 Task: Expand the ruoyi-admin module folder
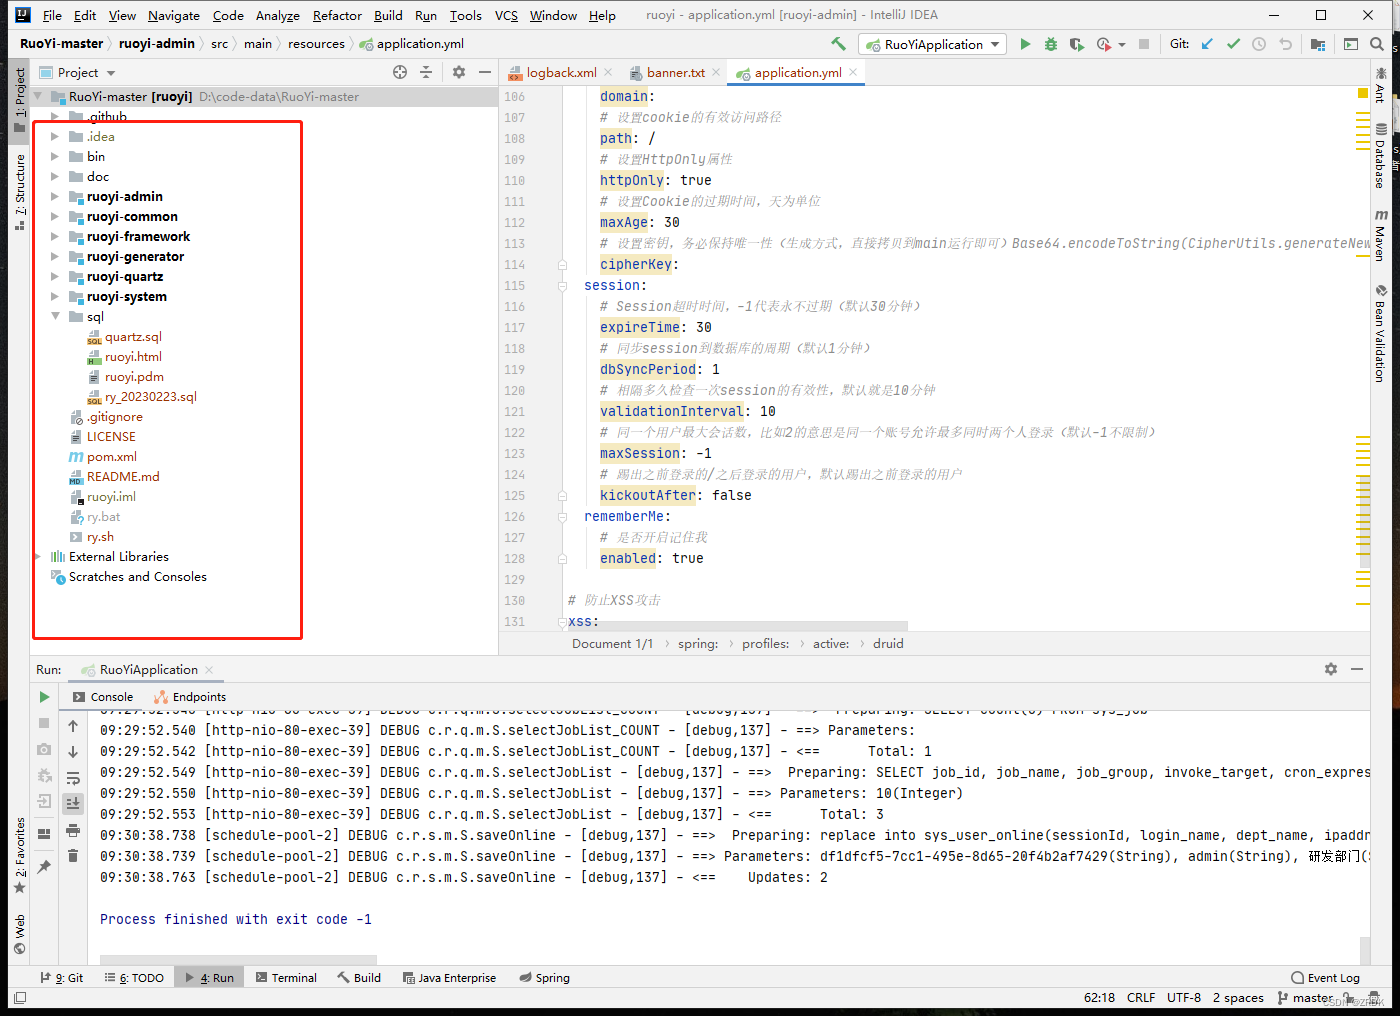click(55, 197)
